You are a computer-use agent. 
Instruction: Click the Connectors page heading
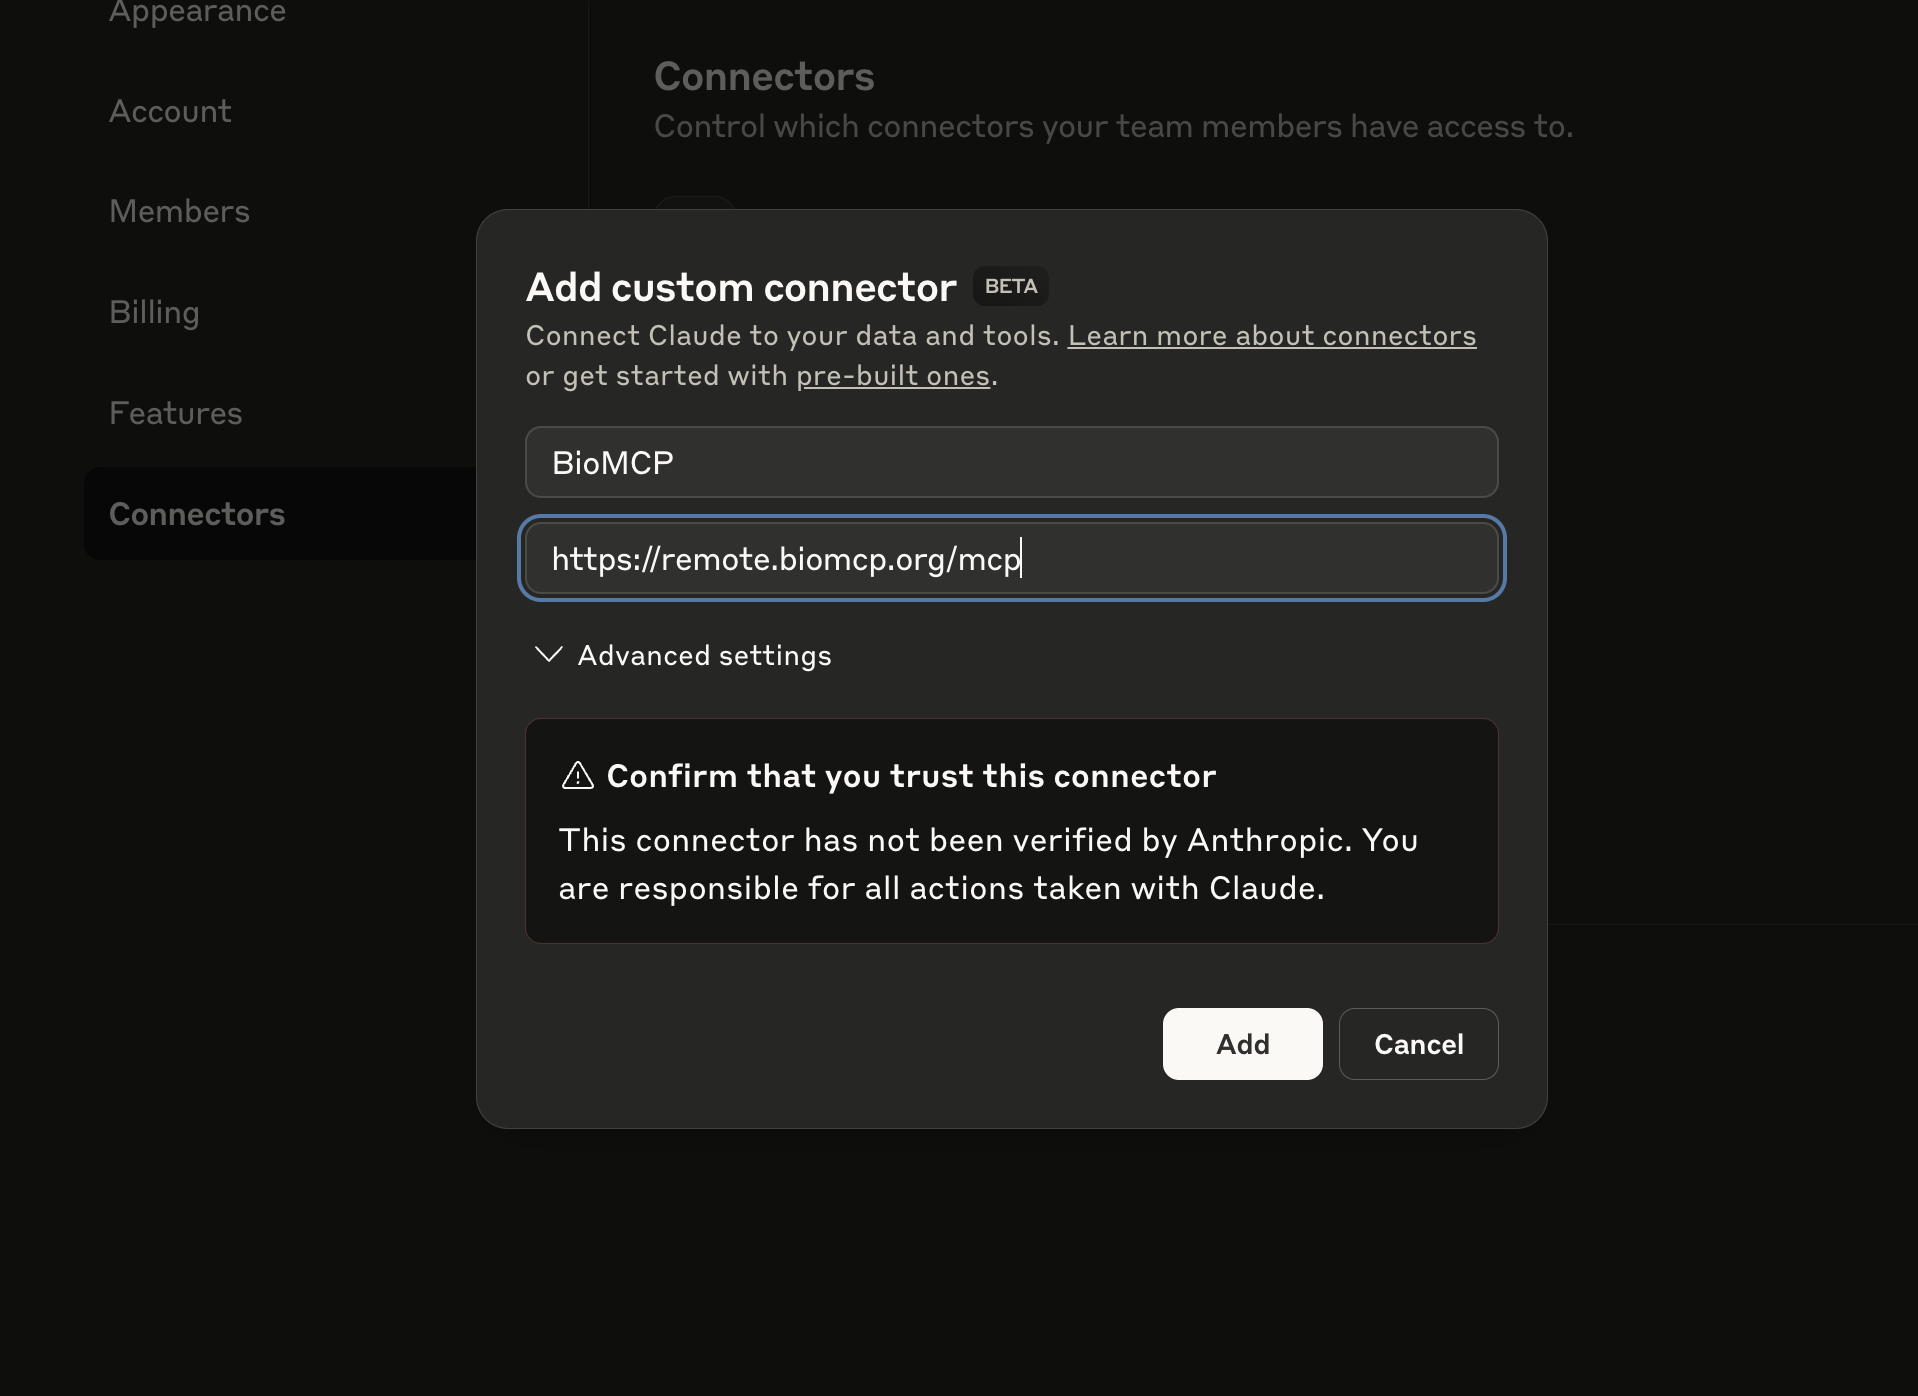[x=764, y=77]
